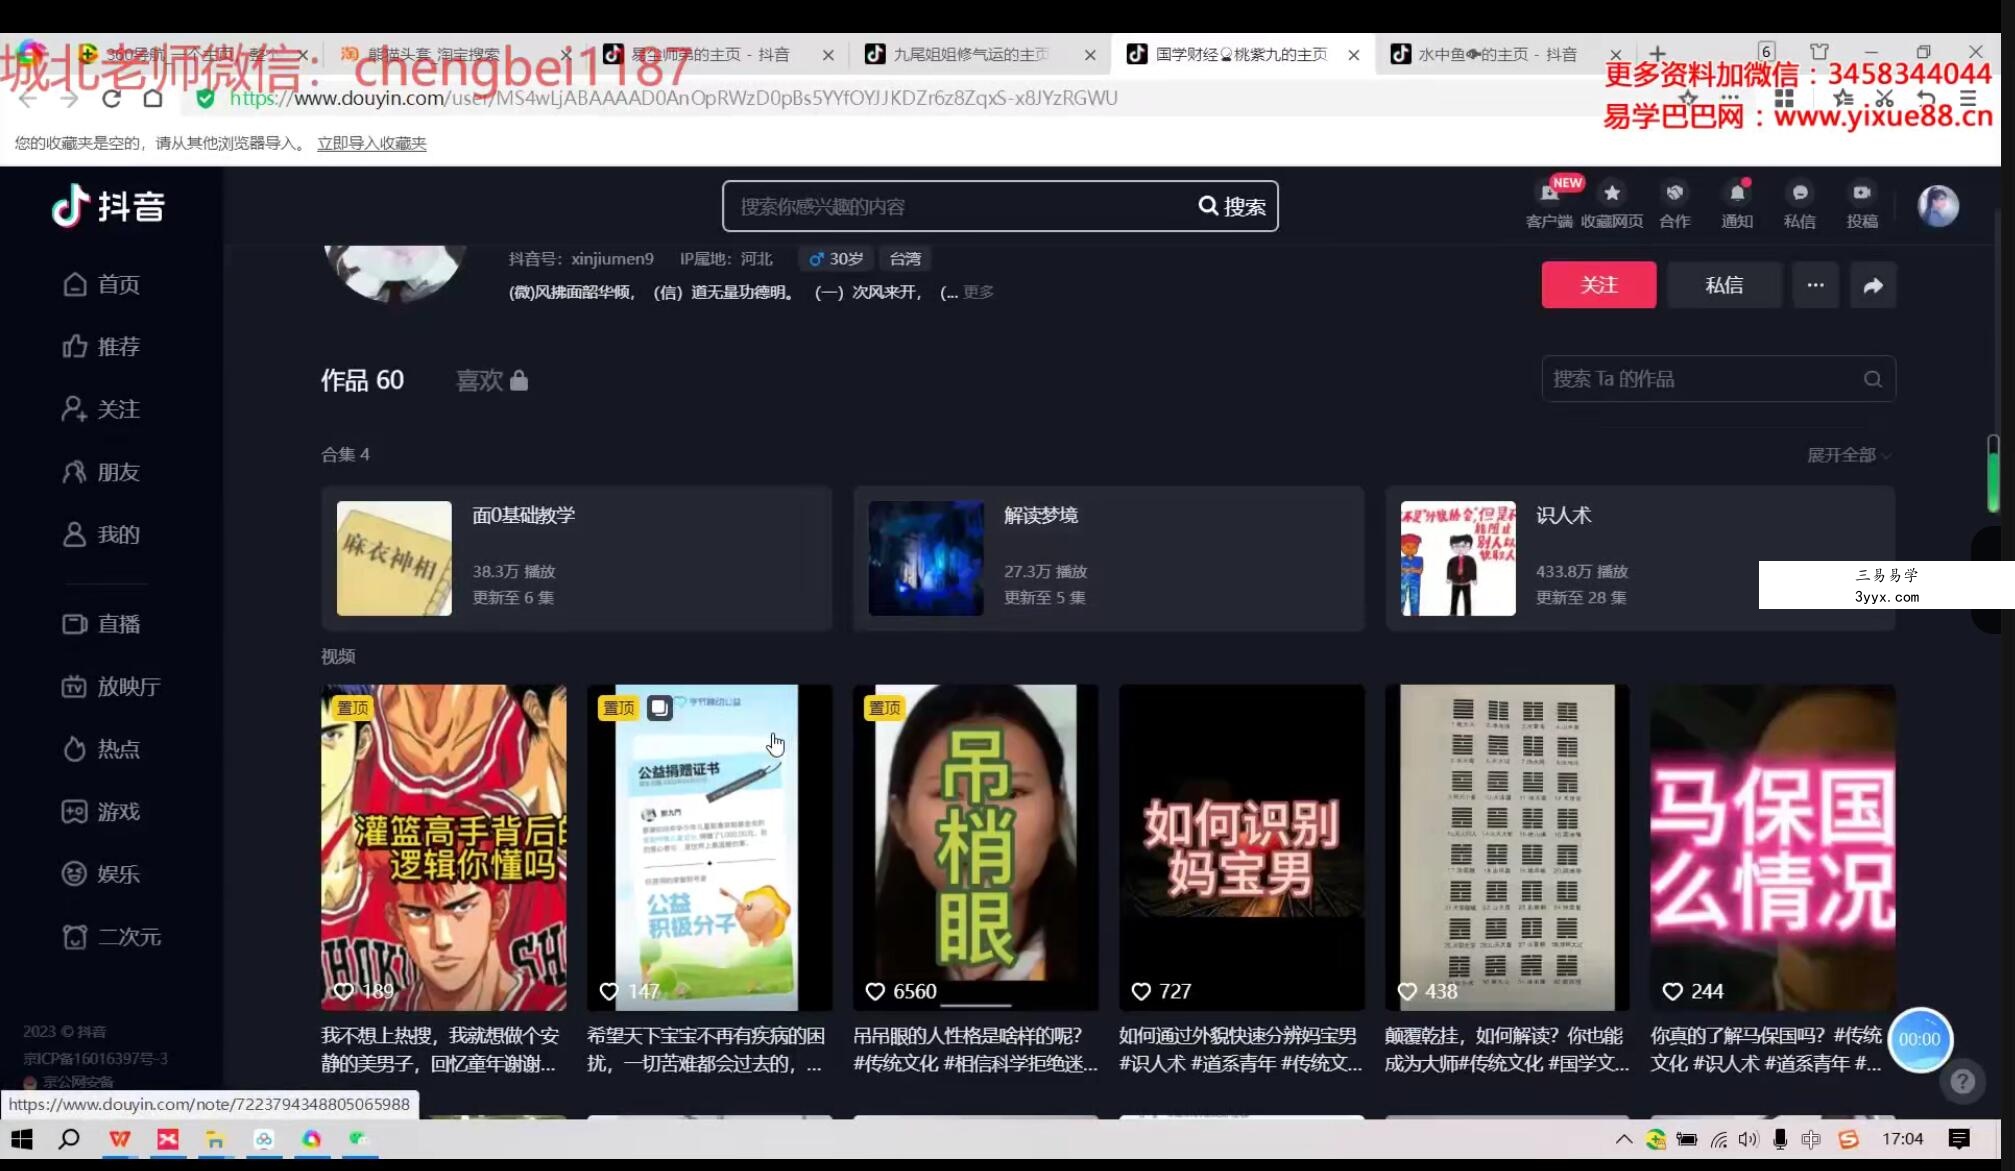This screenshot has width=2015, height=1171.
Task: Select the 作品 60 tab
Action: [x=362, y=380]
